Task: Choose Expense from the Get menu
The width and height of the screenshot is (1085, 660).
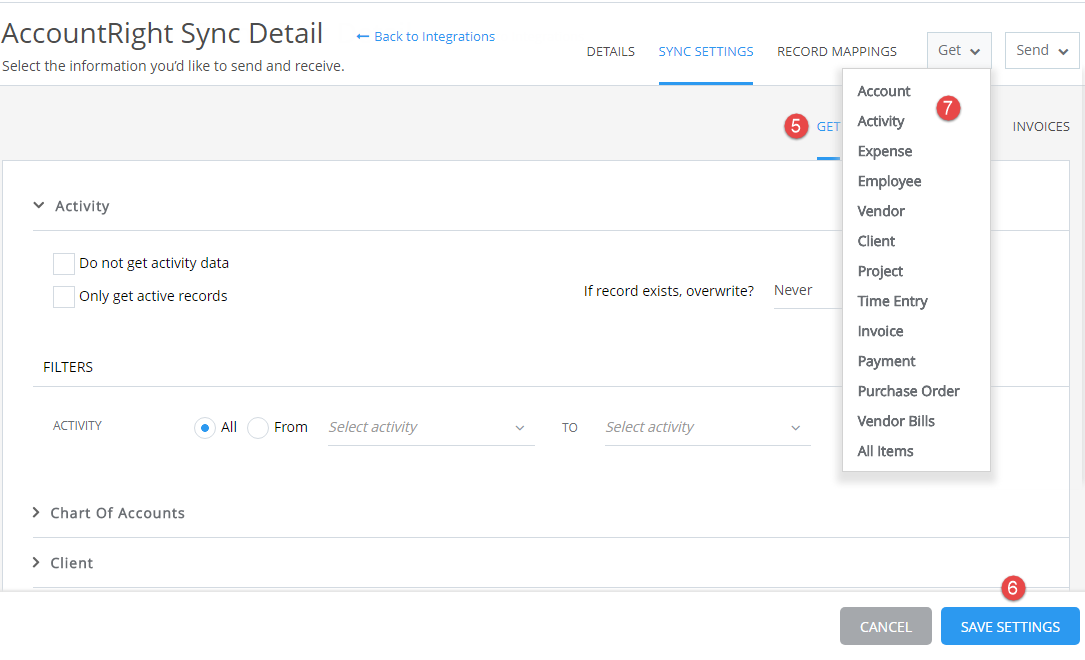Action: click(884, 152)
